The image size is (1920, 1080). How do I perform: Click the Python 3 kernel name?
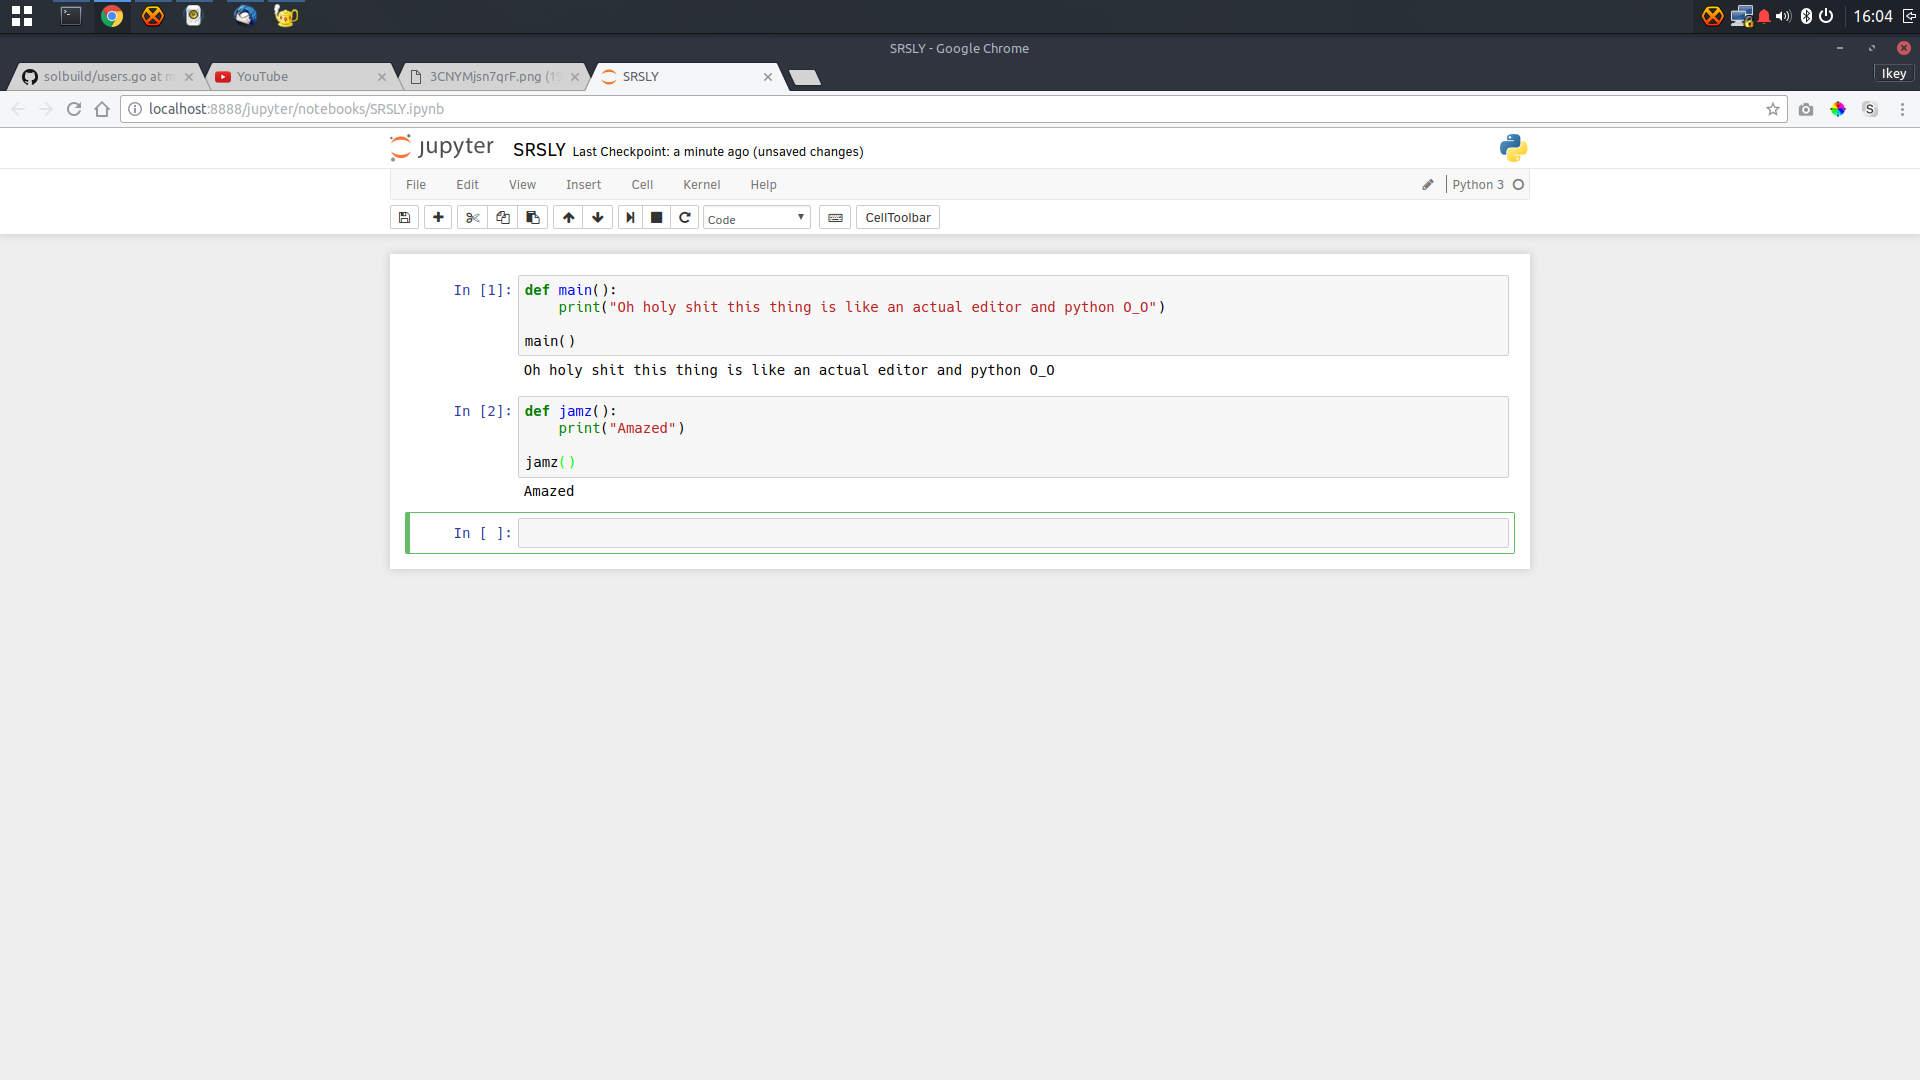1478,185
